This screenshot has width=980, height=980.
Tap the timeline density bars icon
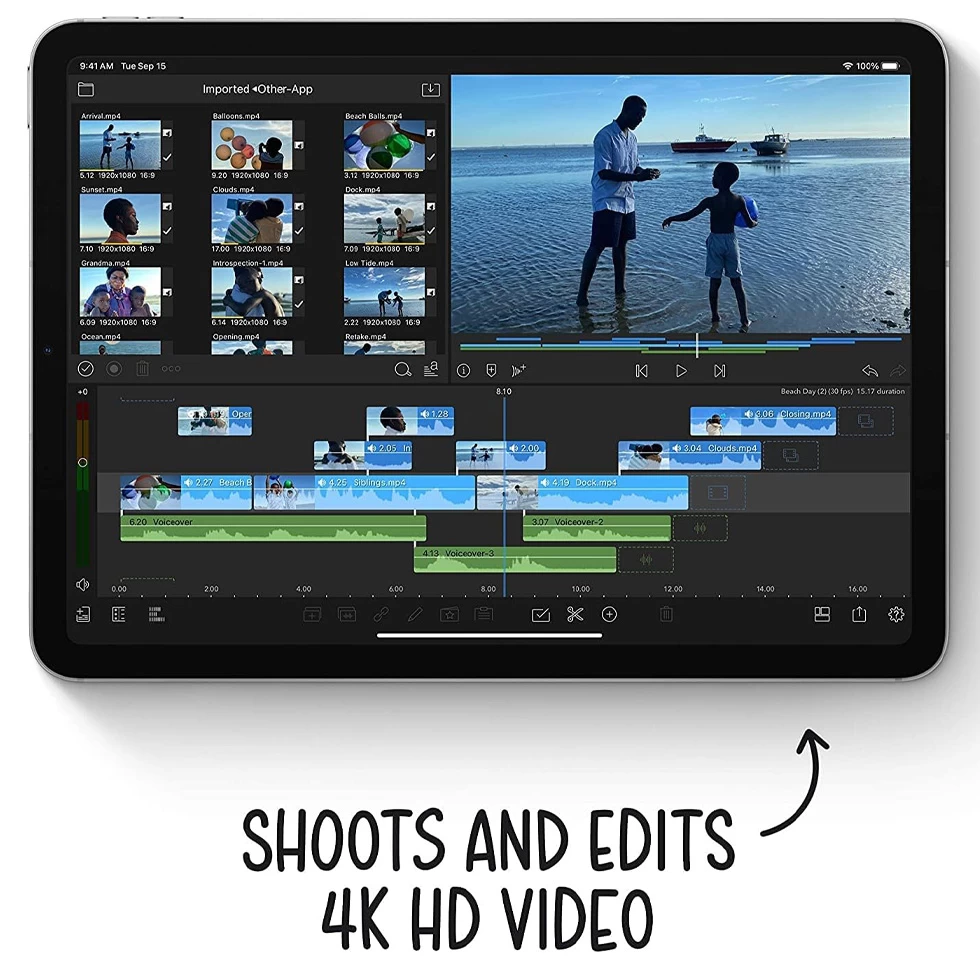[x=156, y=614]
